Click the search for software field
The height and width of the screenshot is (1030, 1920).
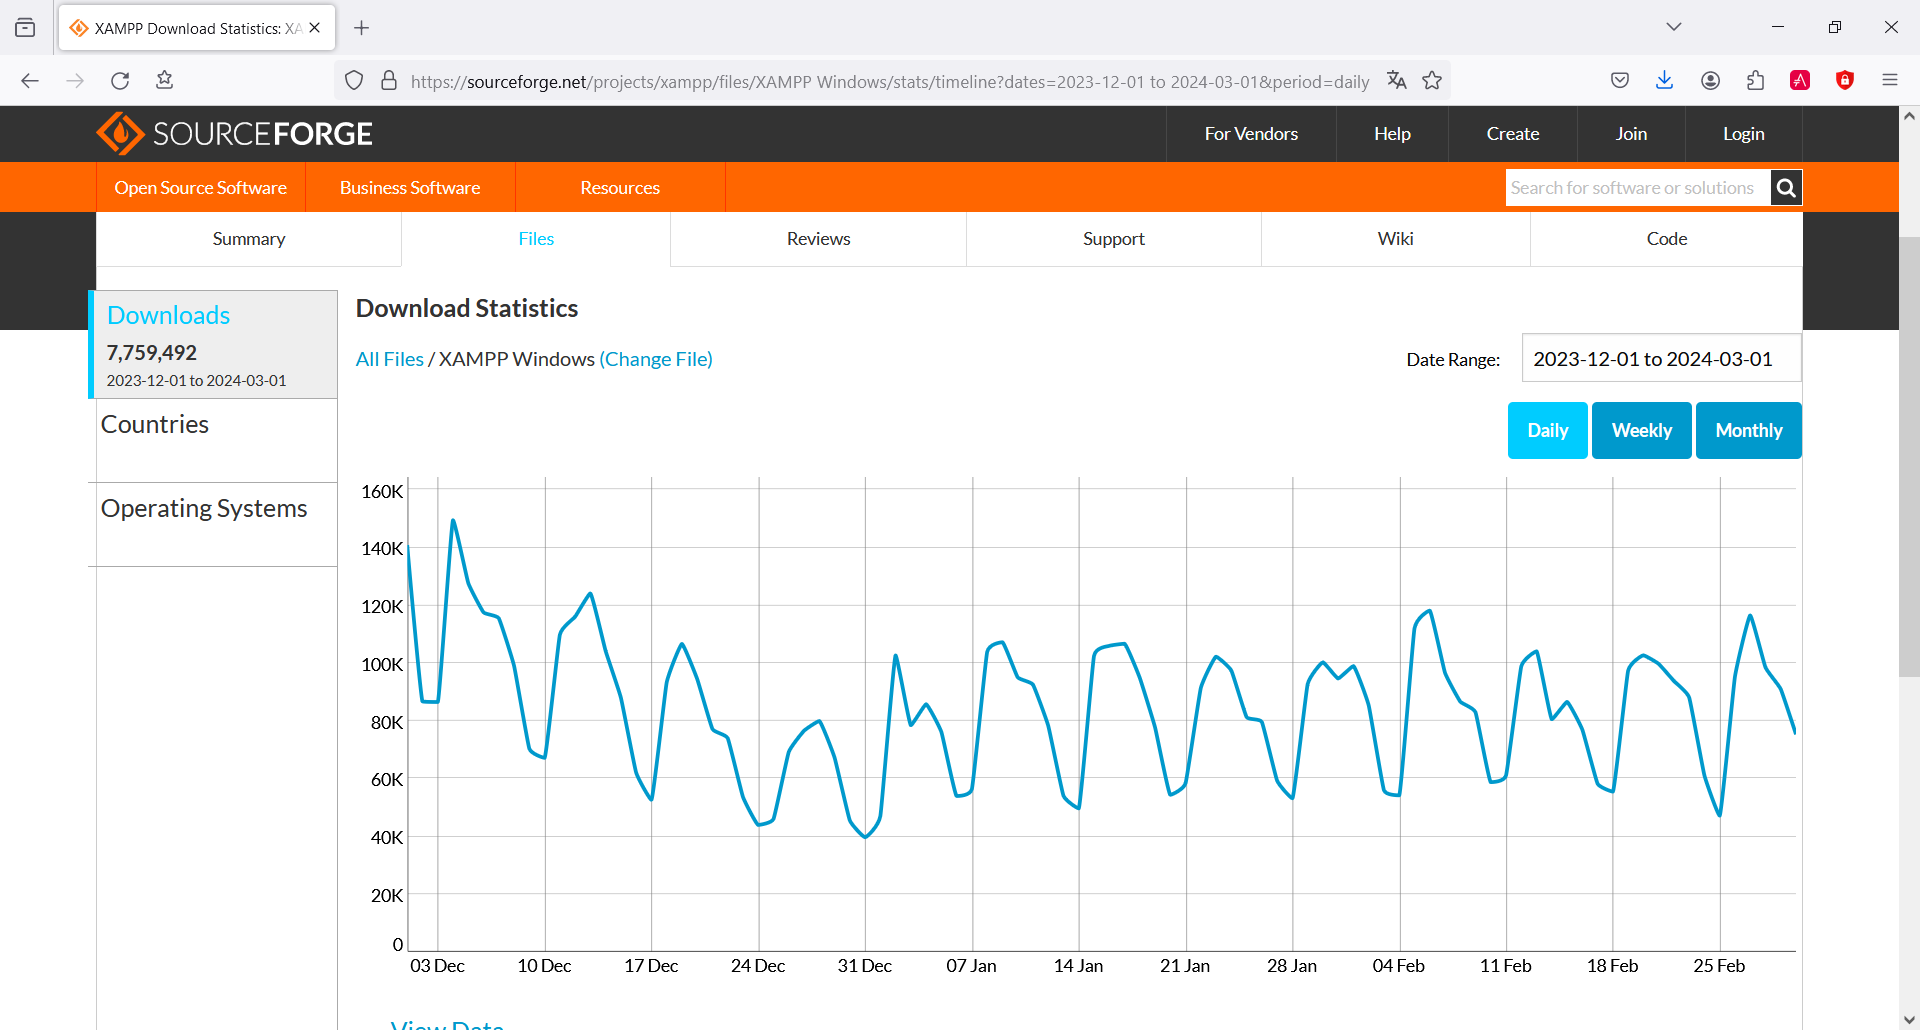tap(1638, 187)
